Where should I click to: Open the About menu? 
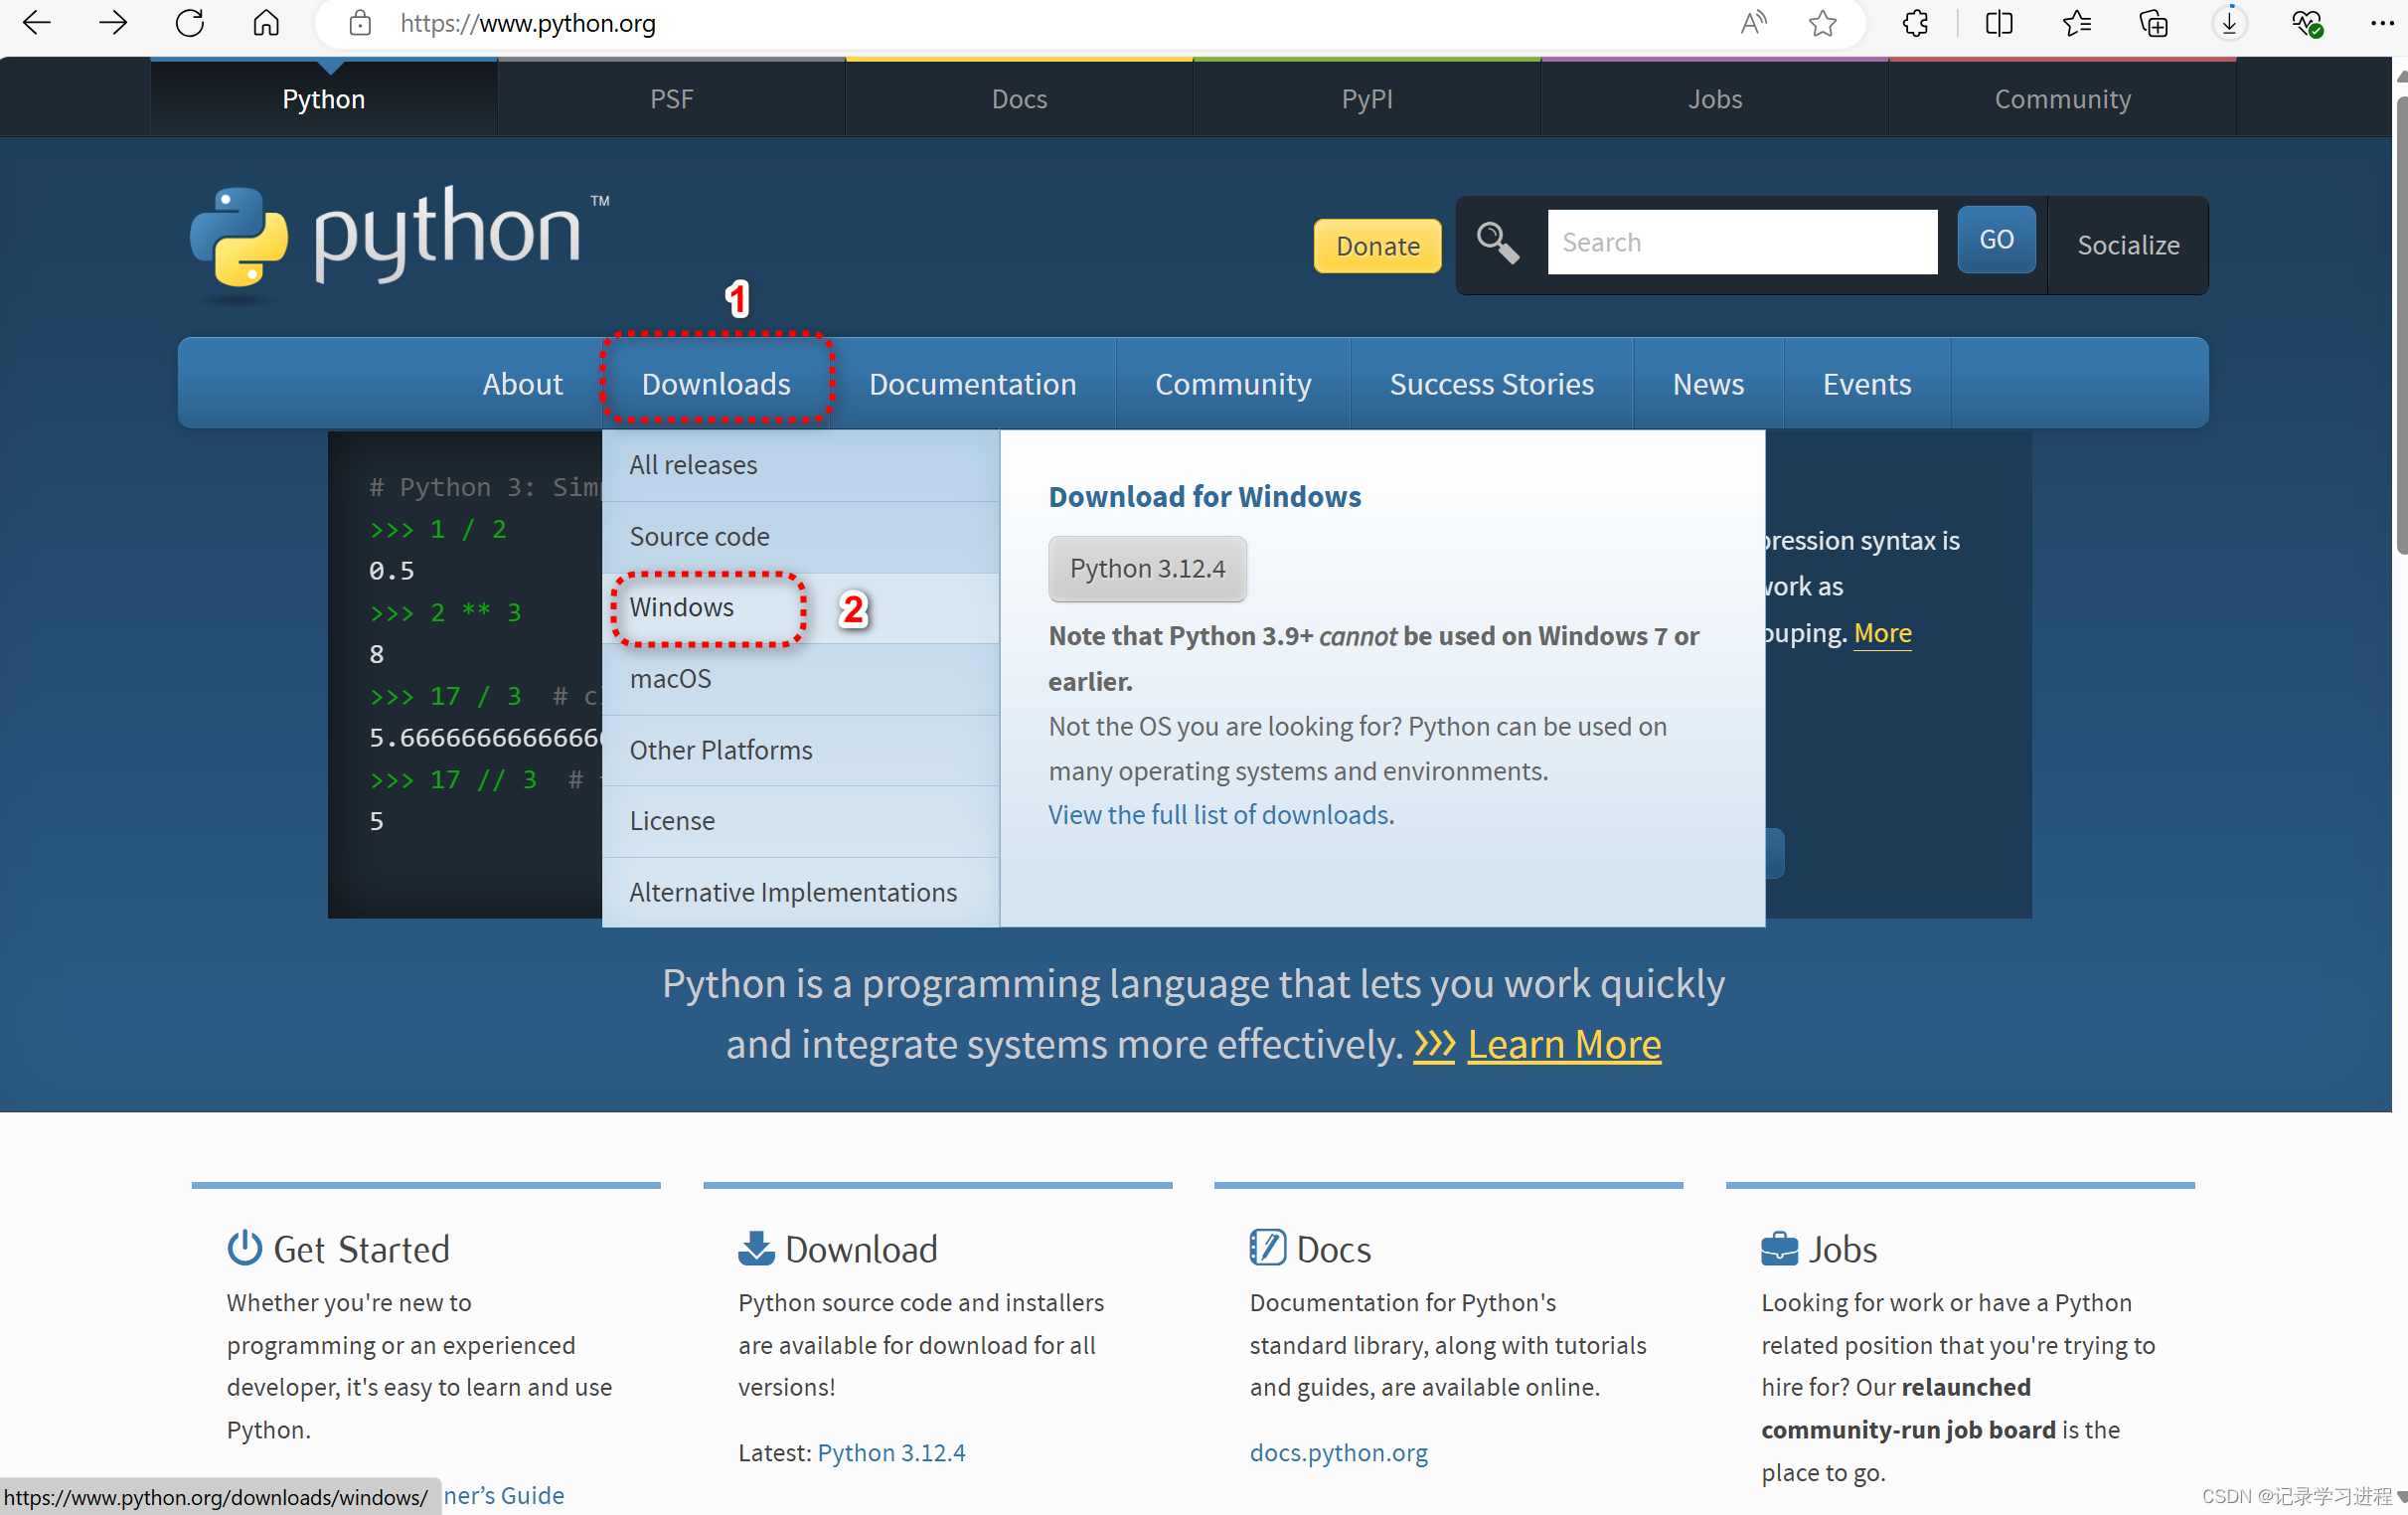tap(522, 384)
